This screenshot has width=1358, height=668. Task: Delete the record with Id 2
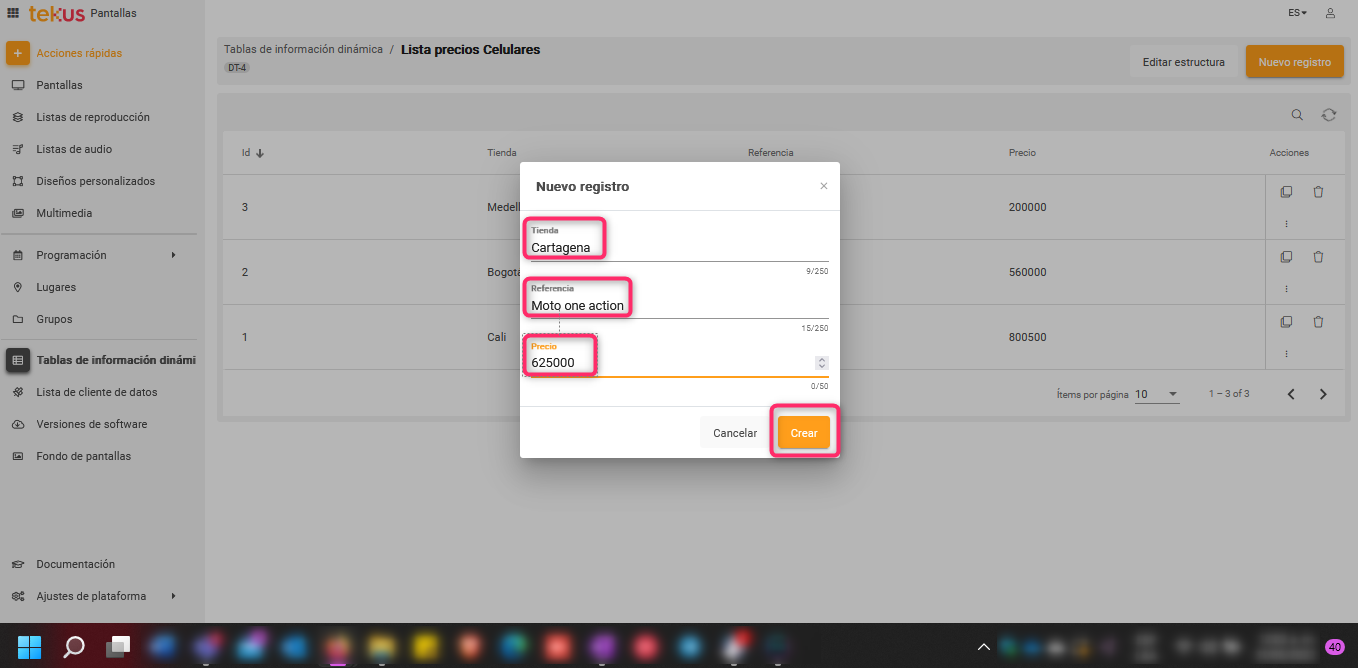pos(1318,257)
